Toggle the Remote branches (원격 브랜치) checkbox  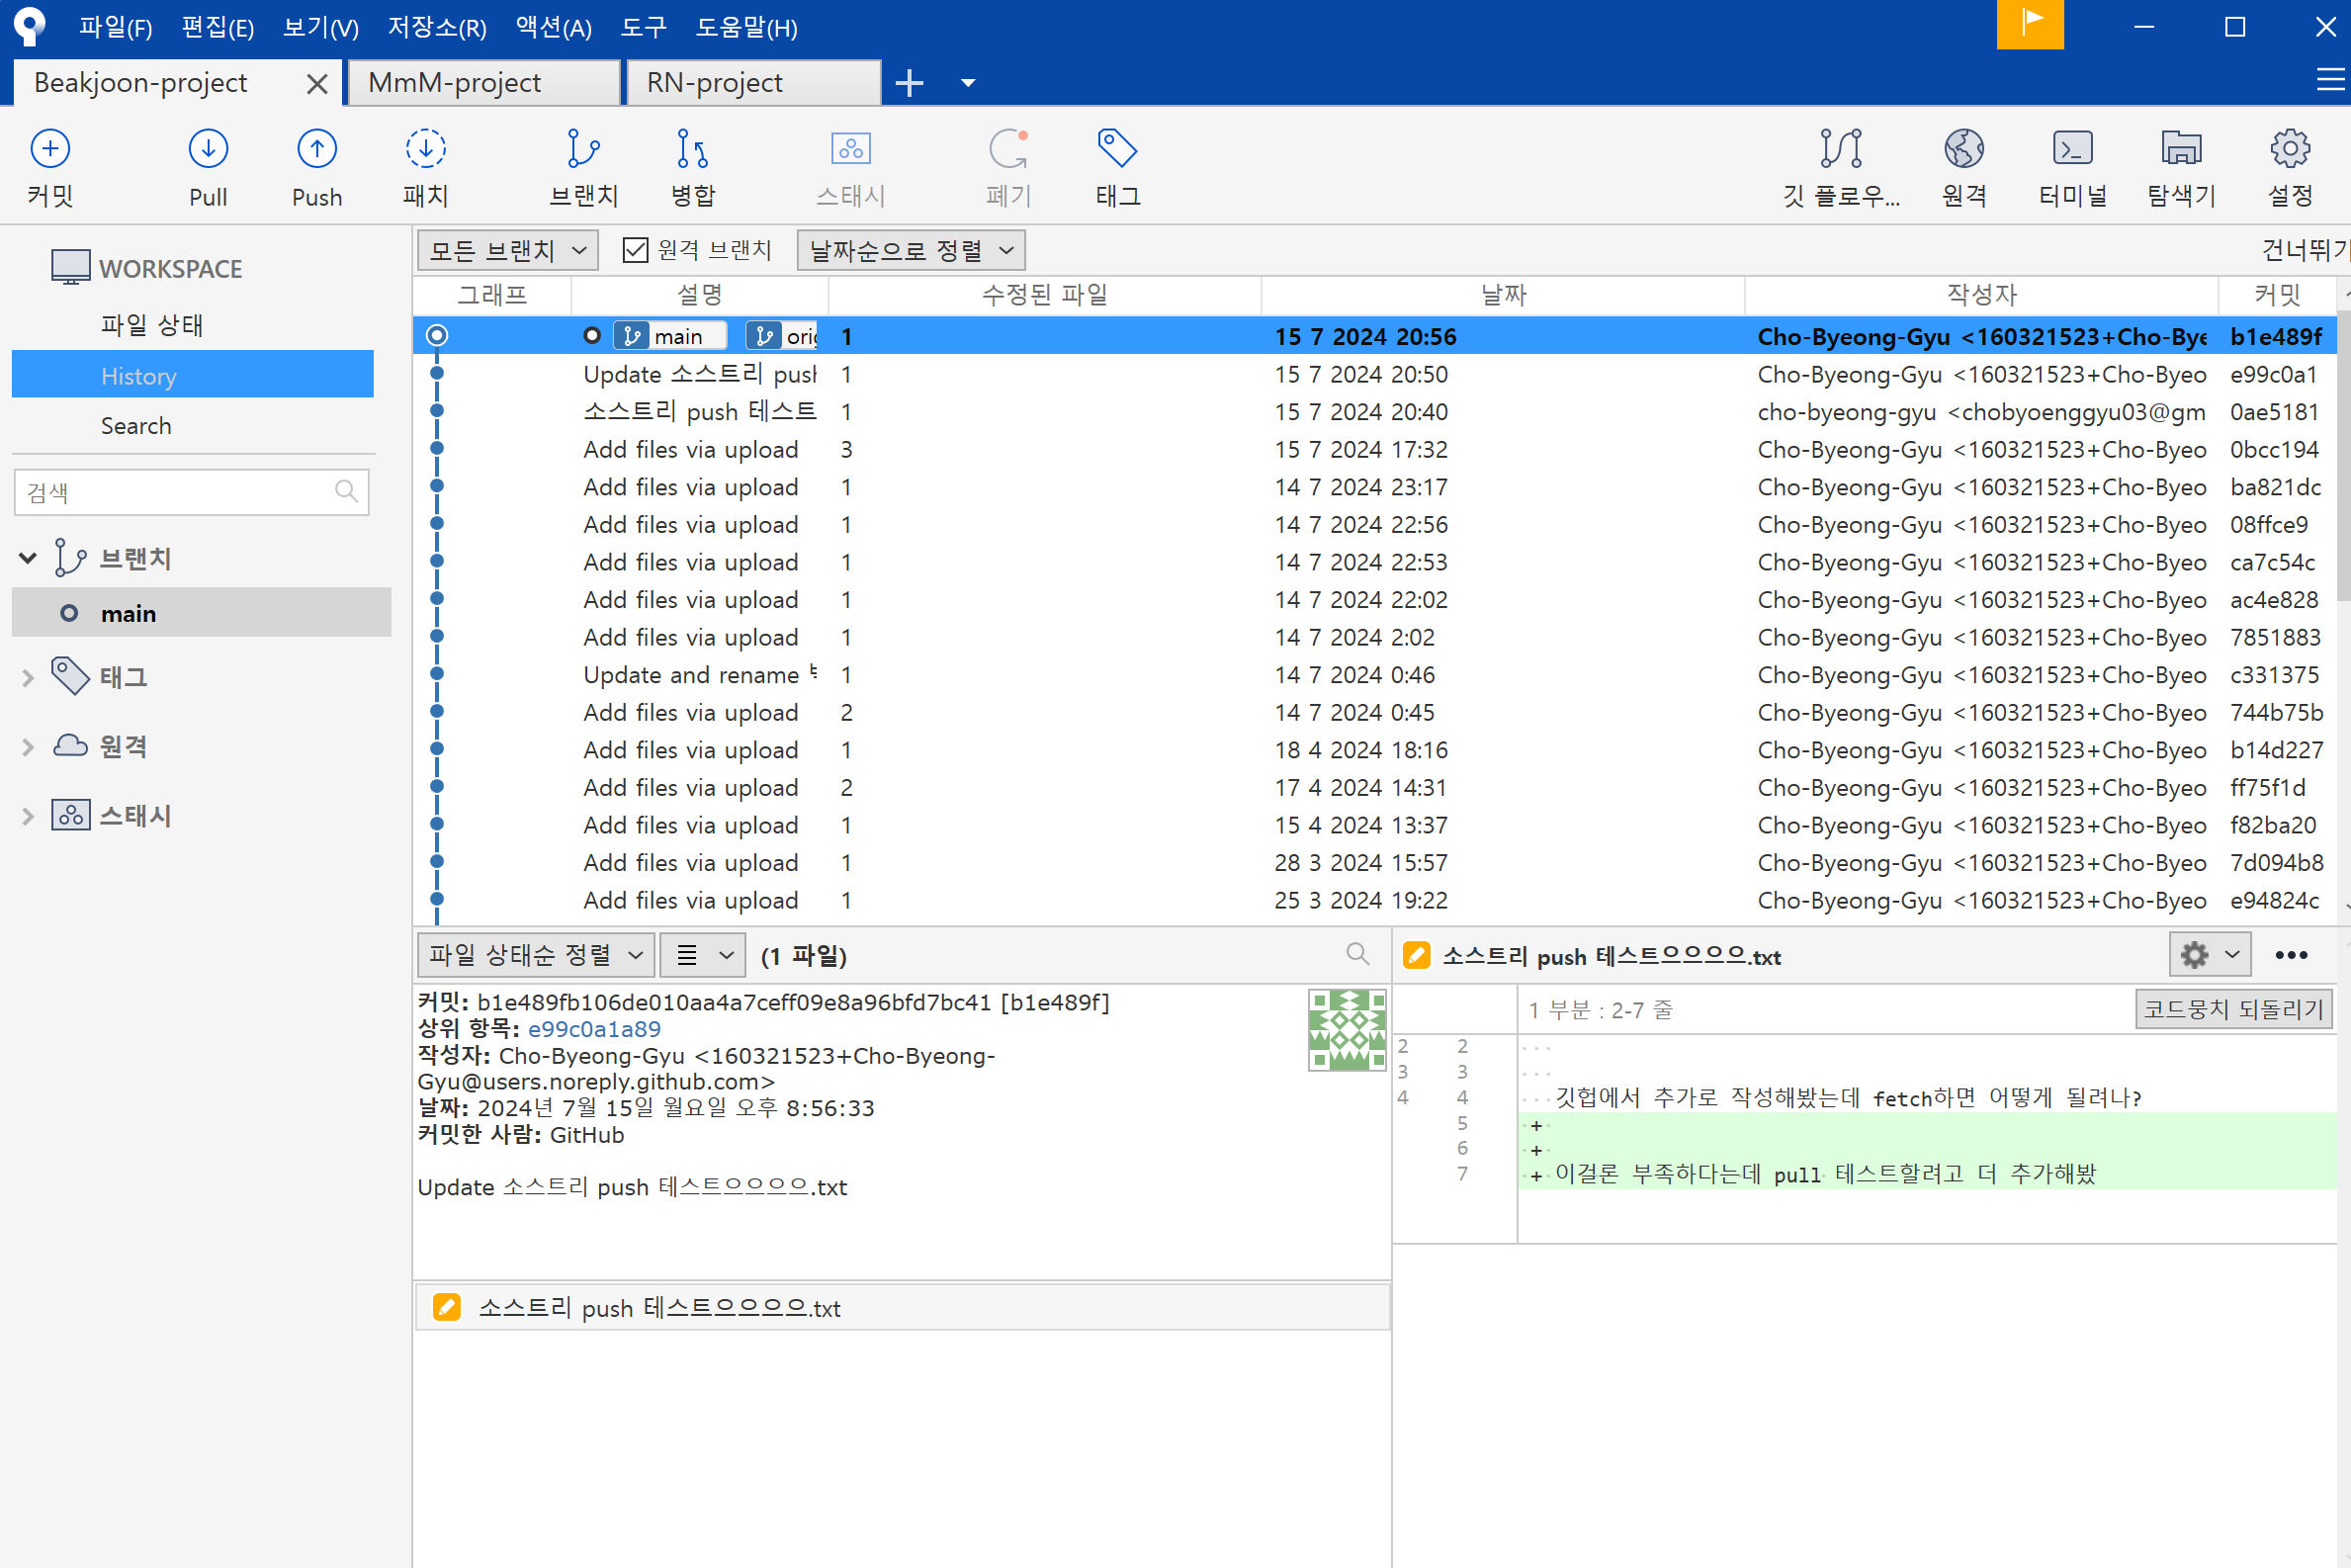coord(635,249)
